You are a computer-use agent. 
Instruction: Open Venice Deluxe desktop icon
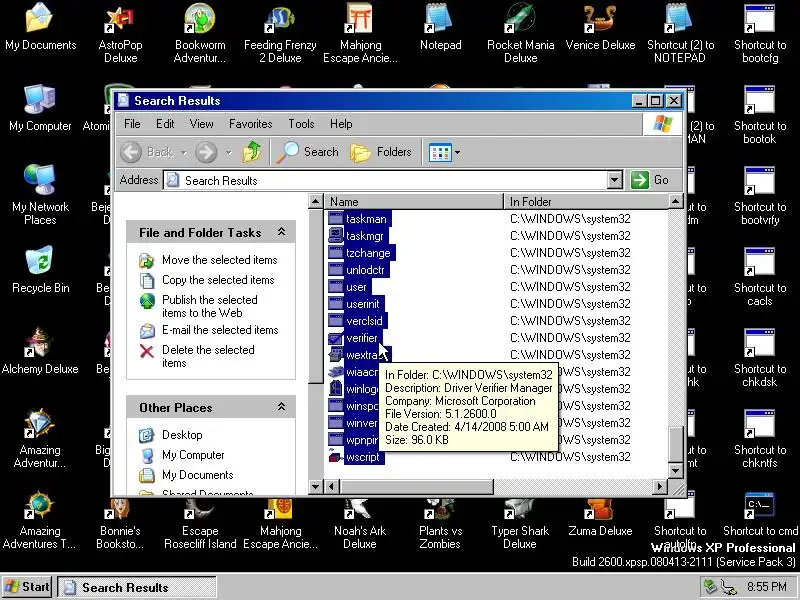click(x=601, y=28)
